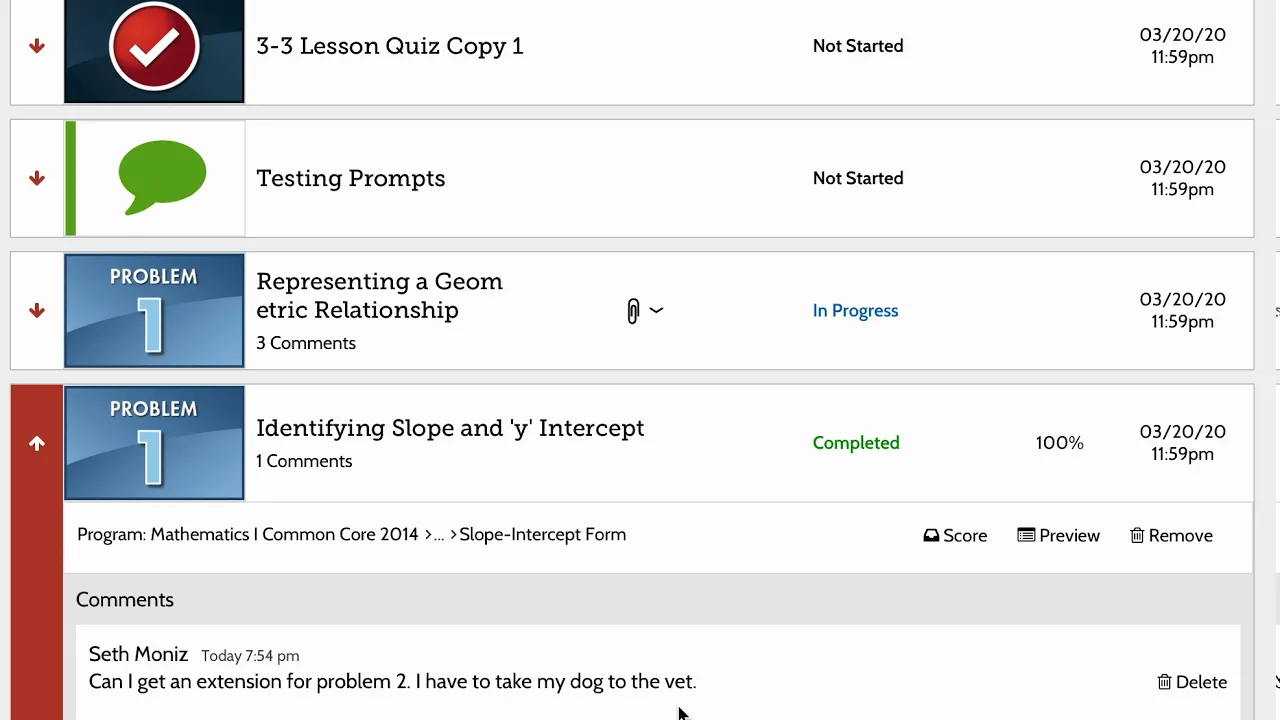
Task: Open the 3-3 Lesson Quiz Copy 1 title
Action: tap(390, 46)
